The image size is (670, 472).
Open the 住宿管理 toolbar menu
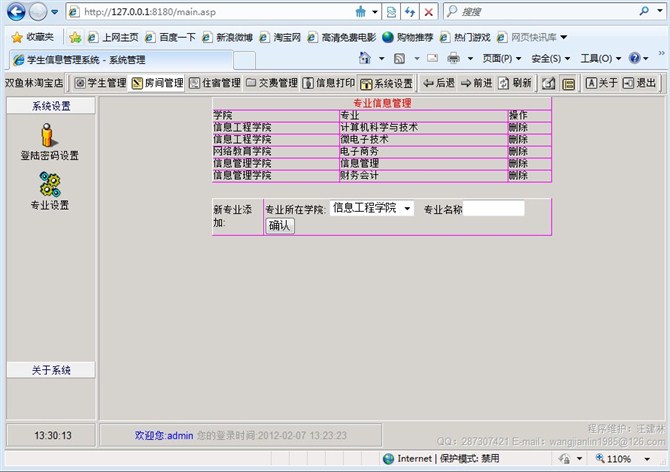click(x=215, y=83)
